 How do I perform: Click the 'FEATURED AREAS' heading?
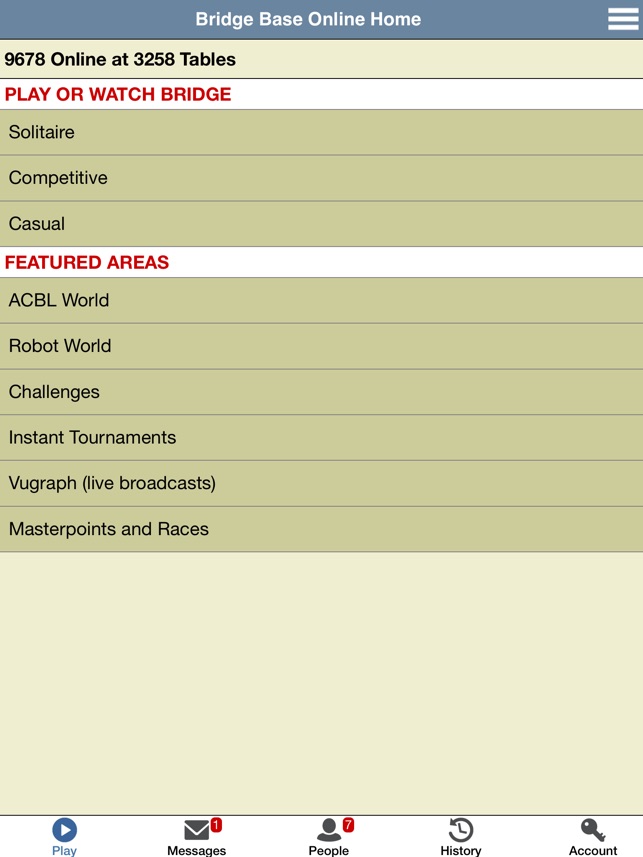point(86,262)
